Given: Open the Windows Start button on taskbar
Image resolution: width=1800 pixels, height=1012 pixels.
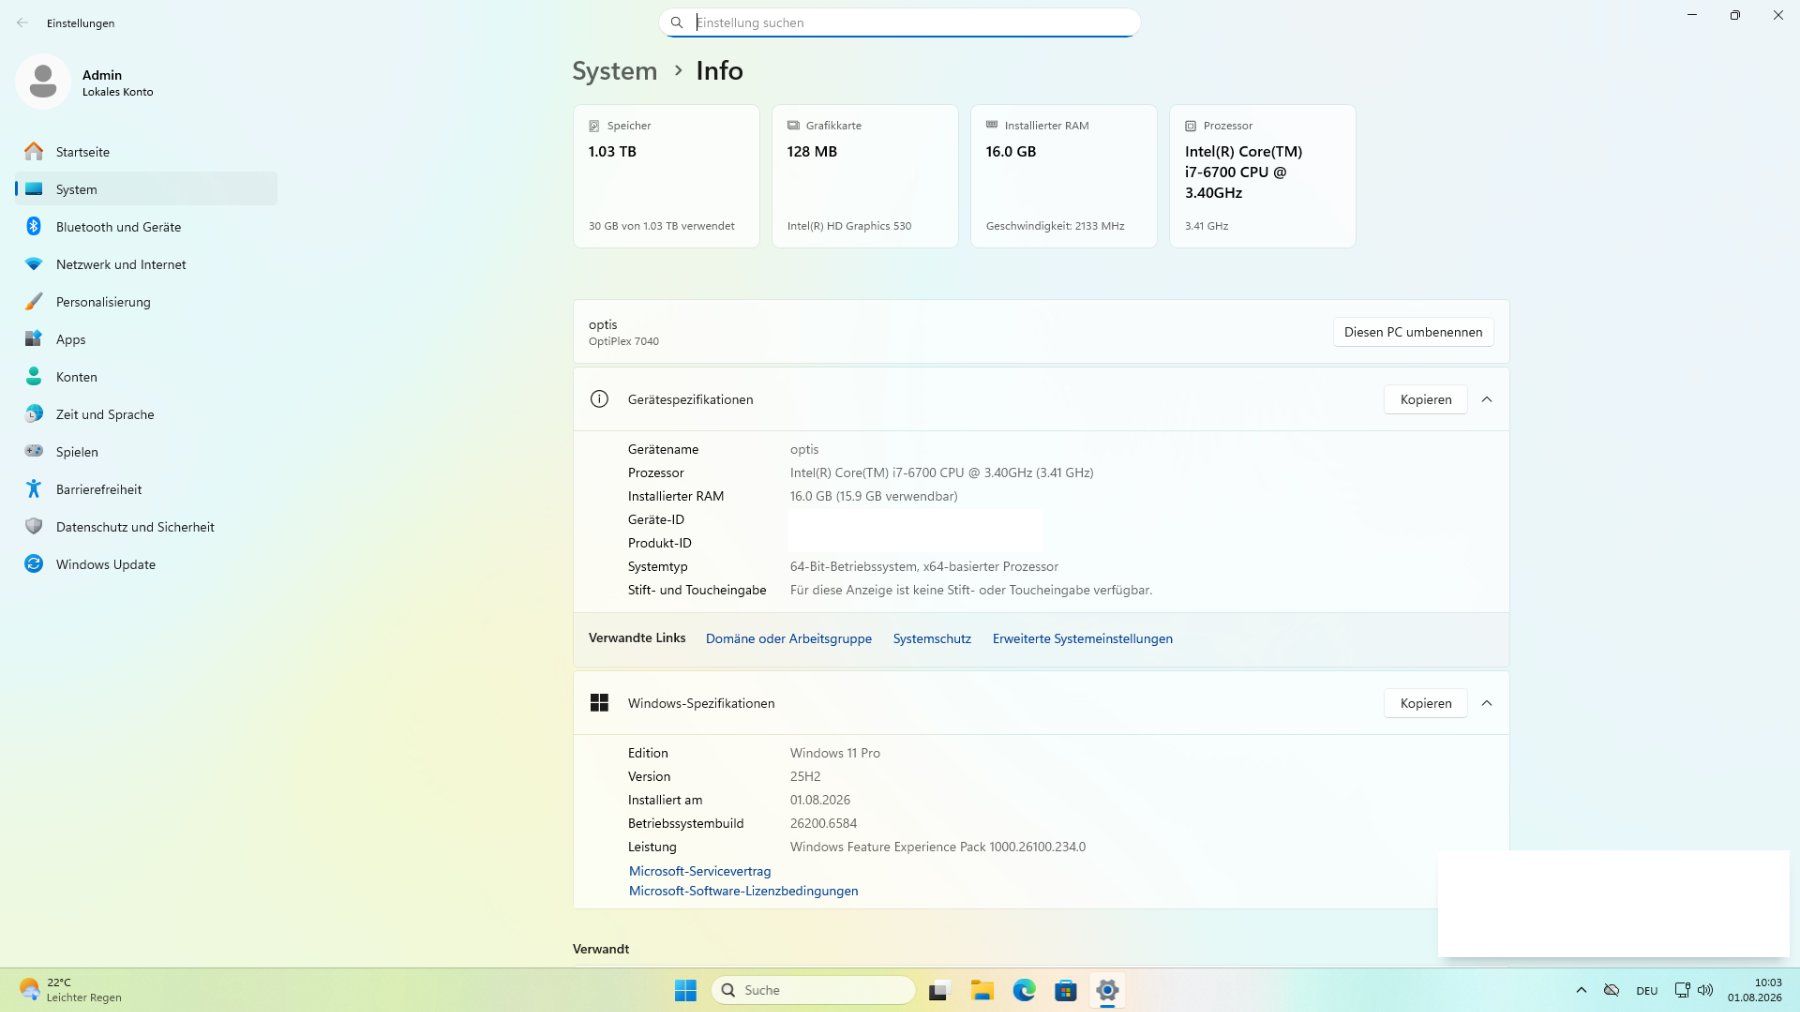Looking at the screenshot, I should pos(685,990).
